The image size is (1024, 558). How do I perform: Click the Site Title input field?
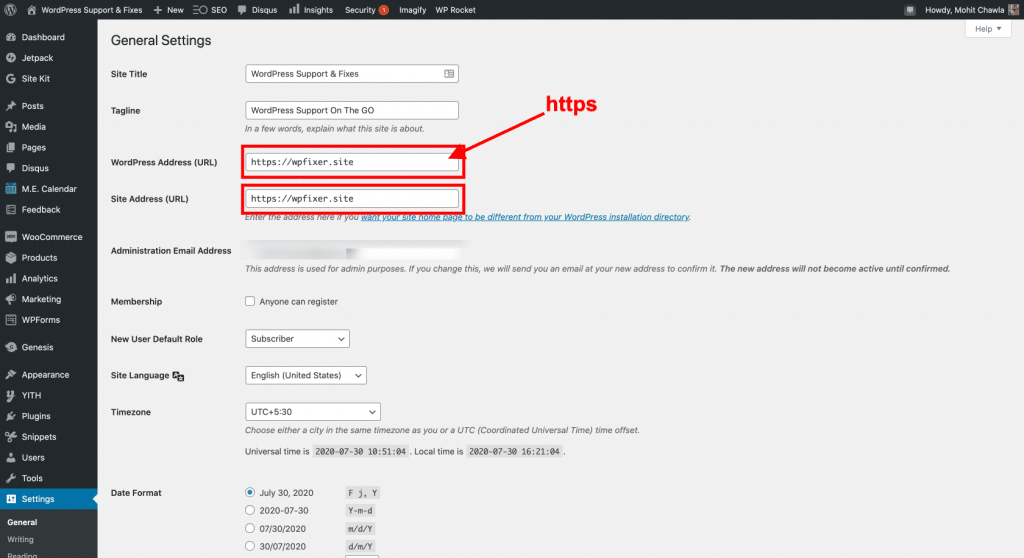(352, 74)
